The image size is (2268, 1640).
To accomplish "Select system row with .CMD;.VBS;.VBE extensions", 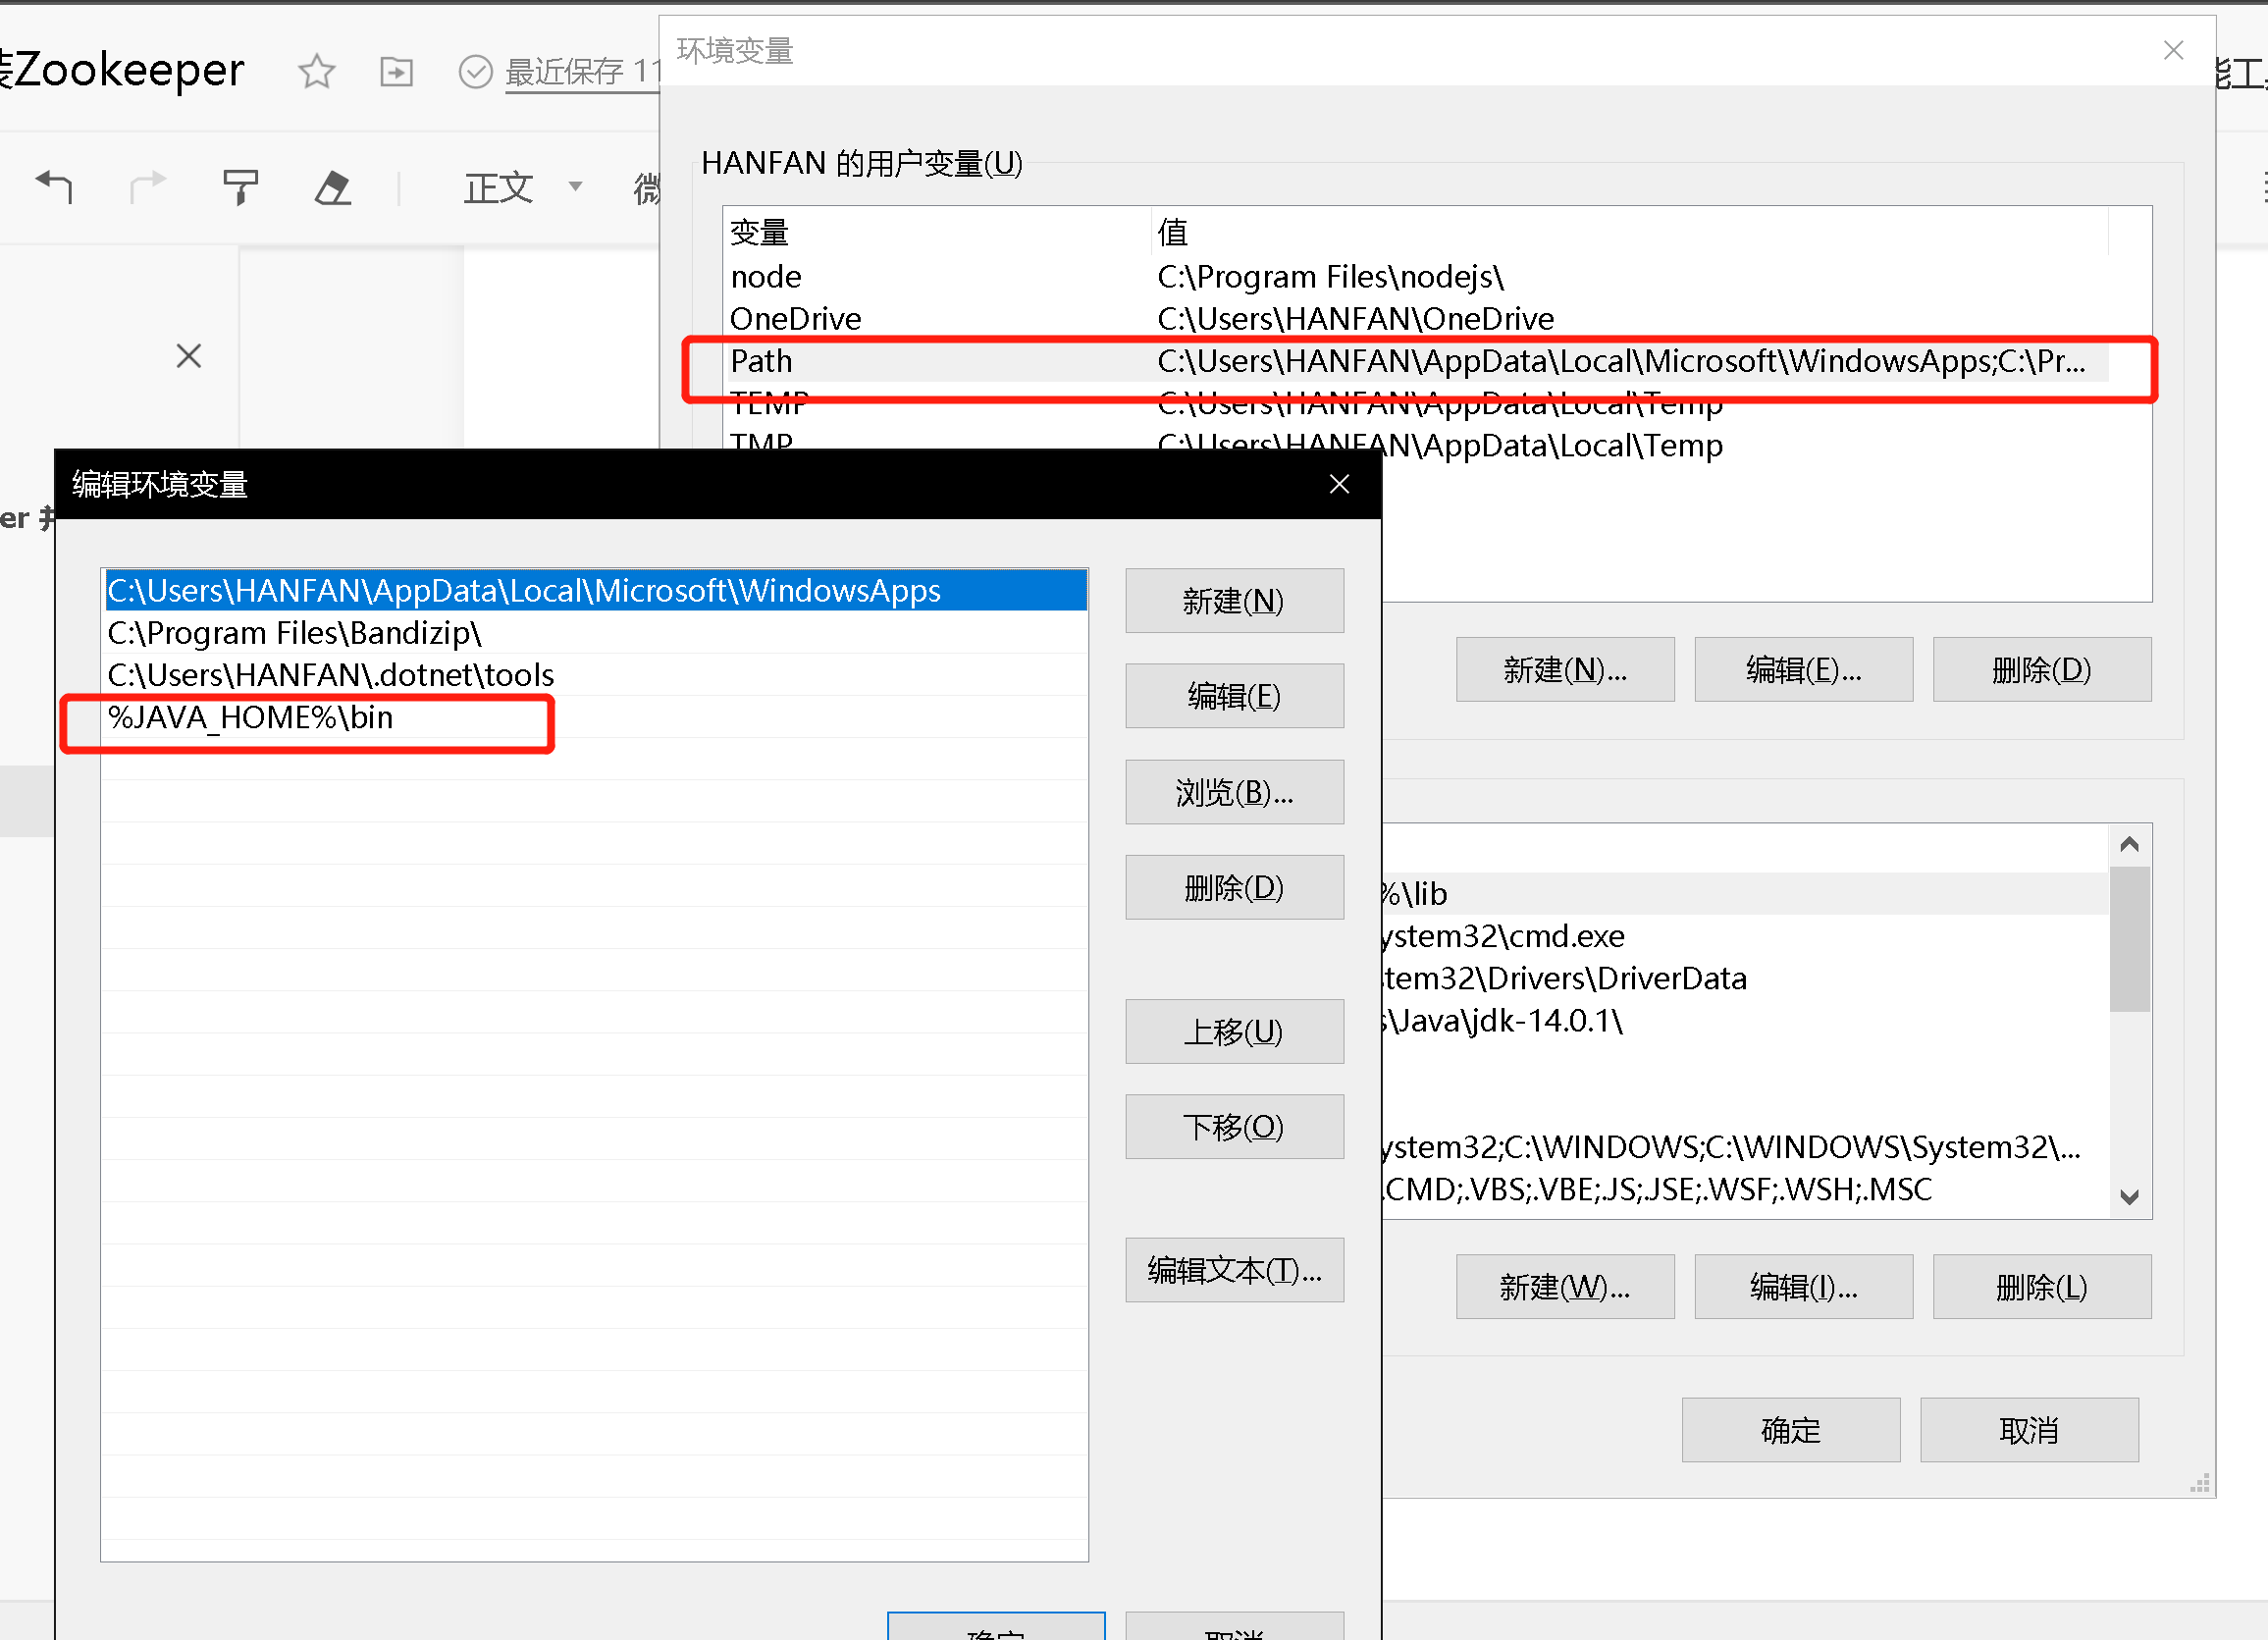I will pyautogui.click(x=1745, y=1189).
